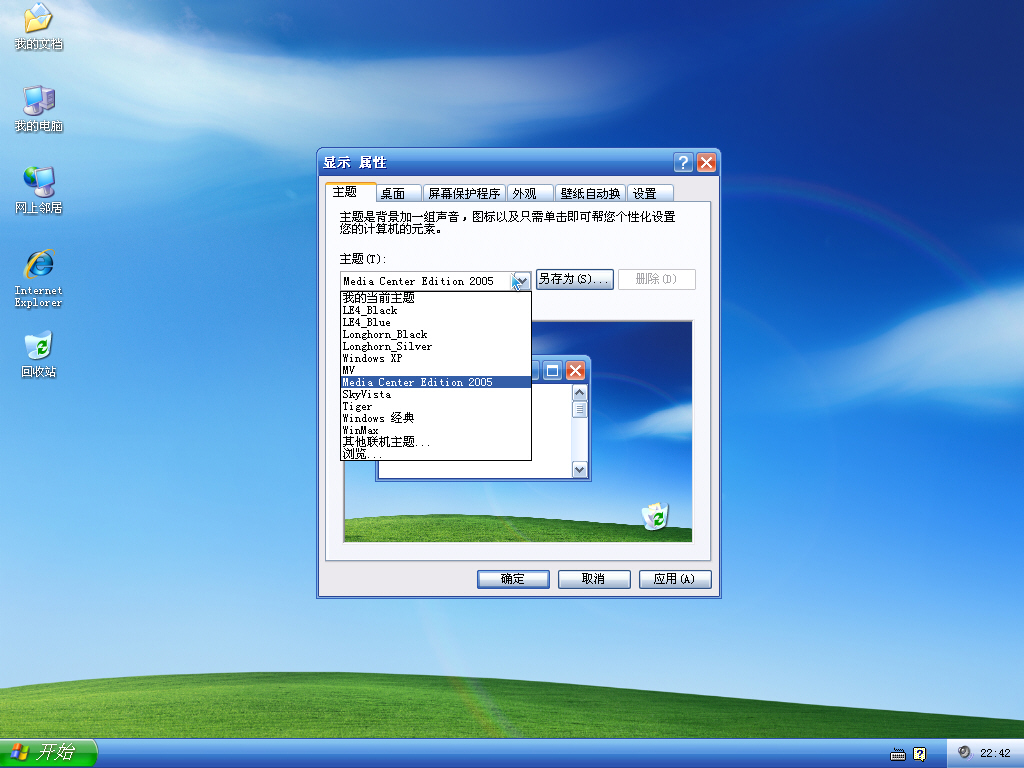Click the 应用(A) button
The image size is (1024, 768).
675,579
